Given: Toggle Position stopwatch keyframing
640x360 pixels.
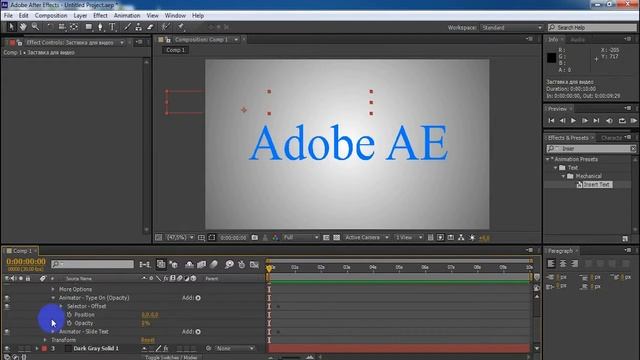Looking at the screenshot, I should [69, 315].
